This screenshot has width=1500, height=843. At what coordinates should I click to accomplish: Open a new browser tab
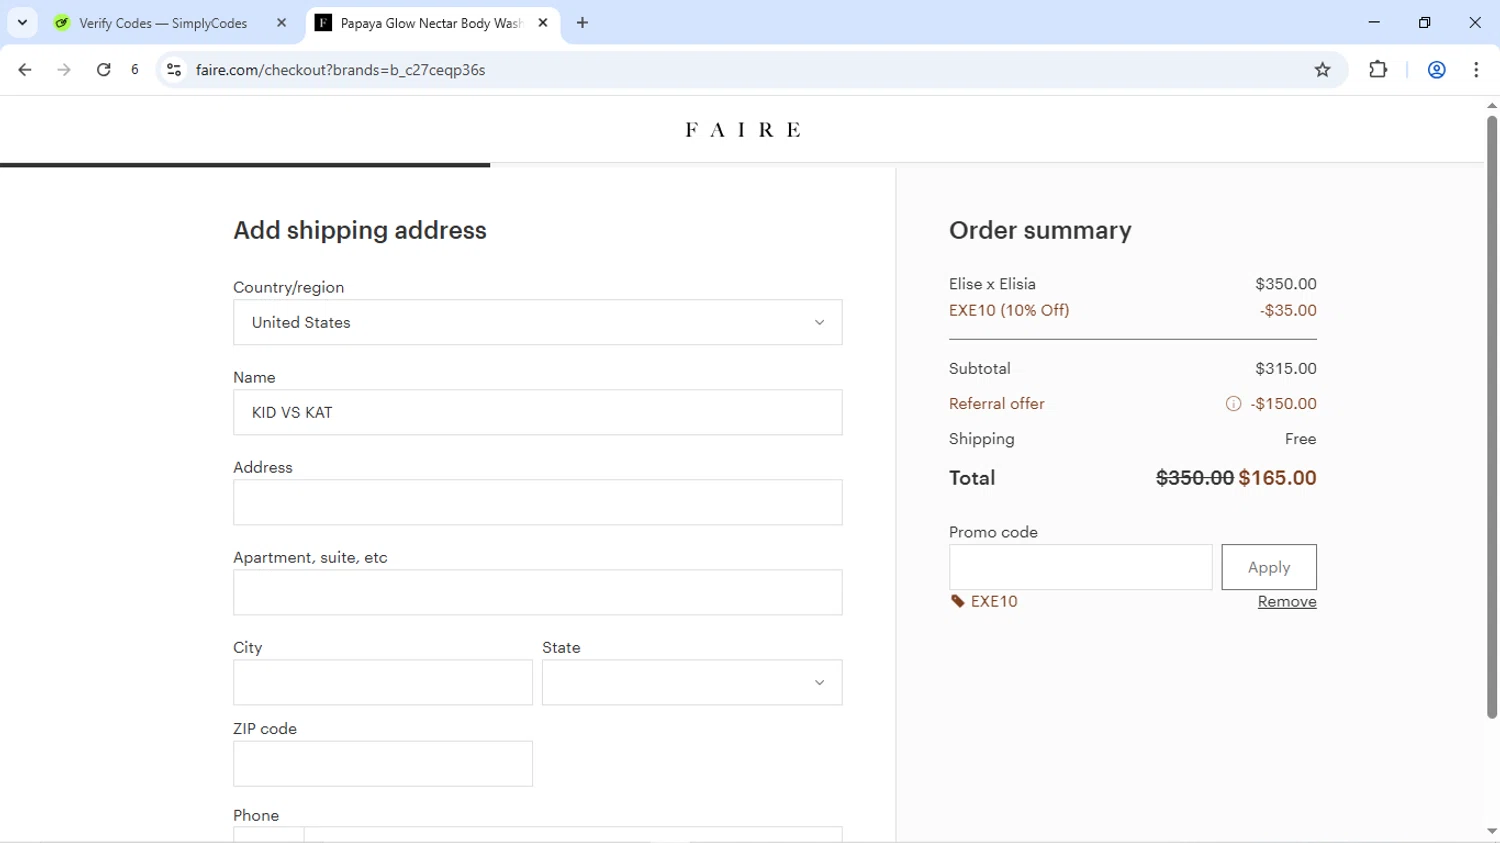click(x=582, y=23)
